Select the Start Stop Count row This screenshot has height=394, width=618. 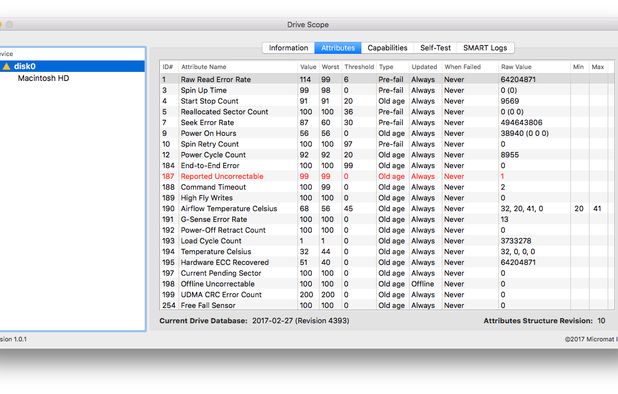point(387,101)
